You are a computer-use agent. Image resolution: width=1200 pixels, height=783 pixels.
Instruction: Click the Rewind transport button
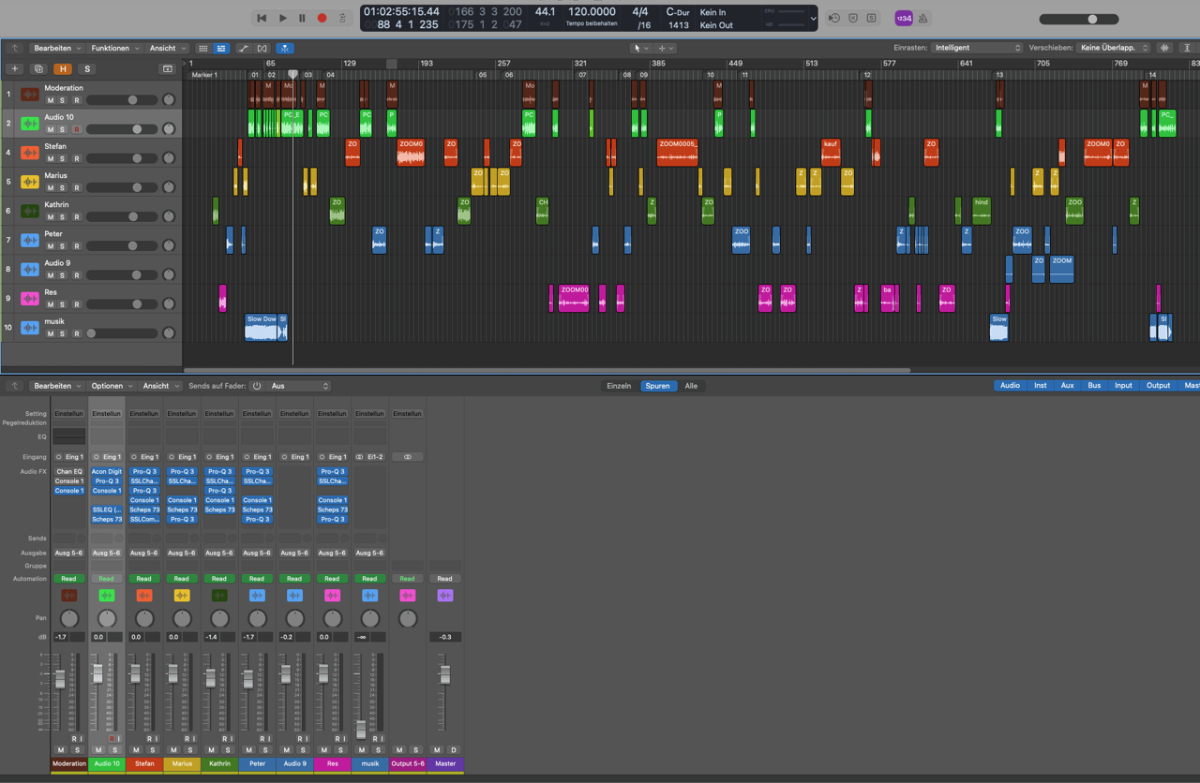click(262, 18)
